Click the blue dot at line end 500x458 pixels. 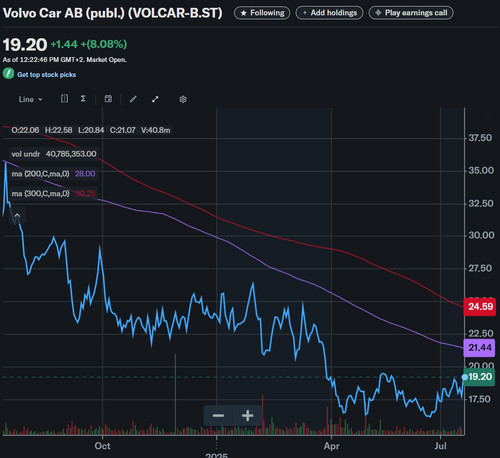(465, 377)
